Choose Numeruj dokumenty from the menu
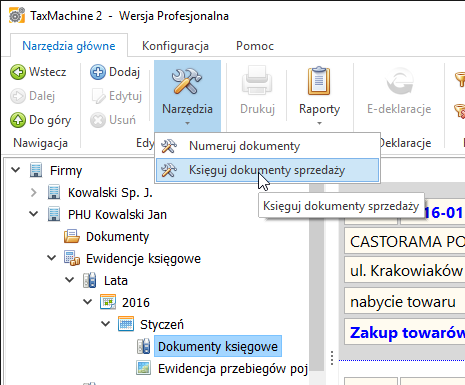The image size is (465, 385). pos(267,146)
